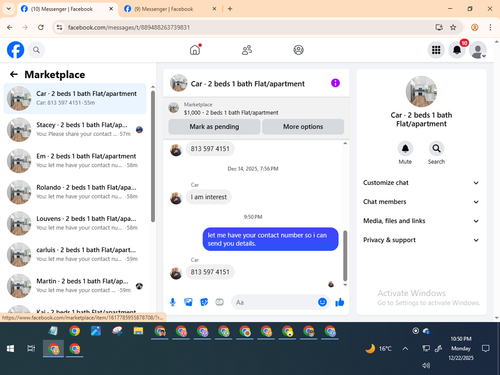Go to the Home feed icon

(195, 50)
